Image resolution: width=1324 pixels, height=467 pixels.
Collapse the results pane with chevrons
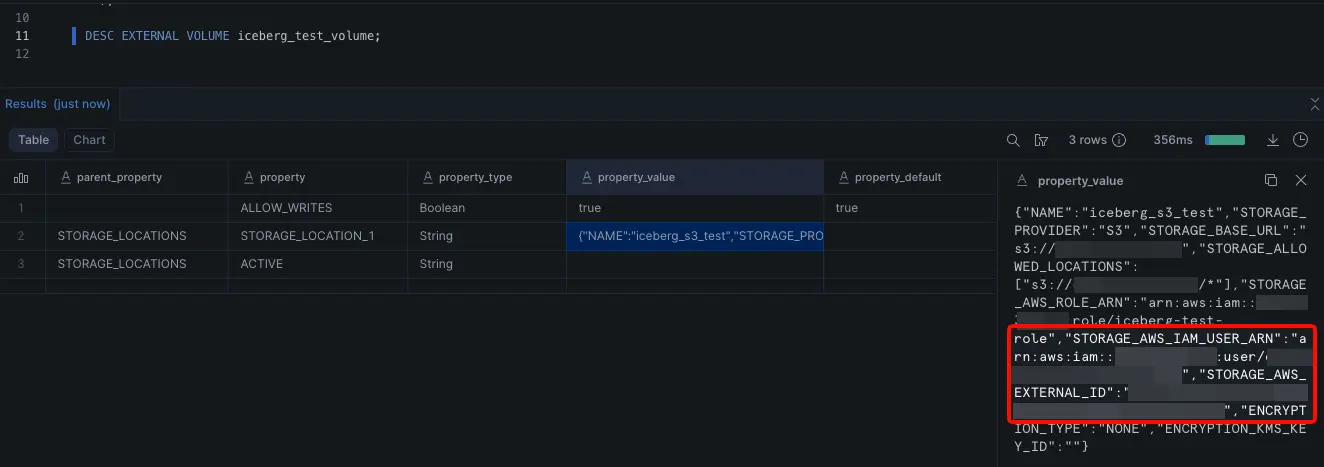(x=1315, y=104)
